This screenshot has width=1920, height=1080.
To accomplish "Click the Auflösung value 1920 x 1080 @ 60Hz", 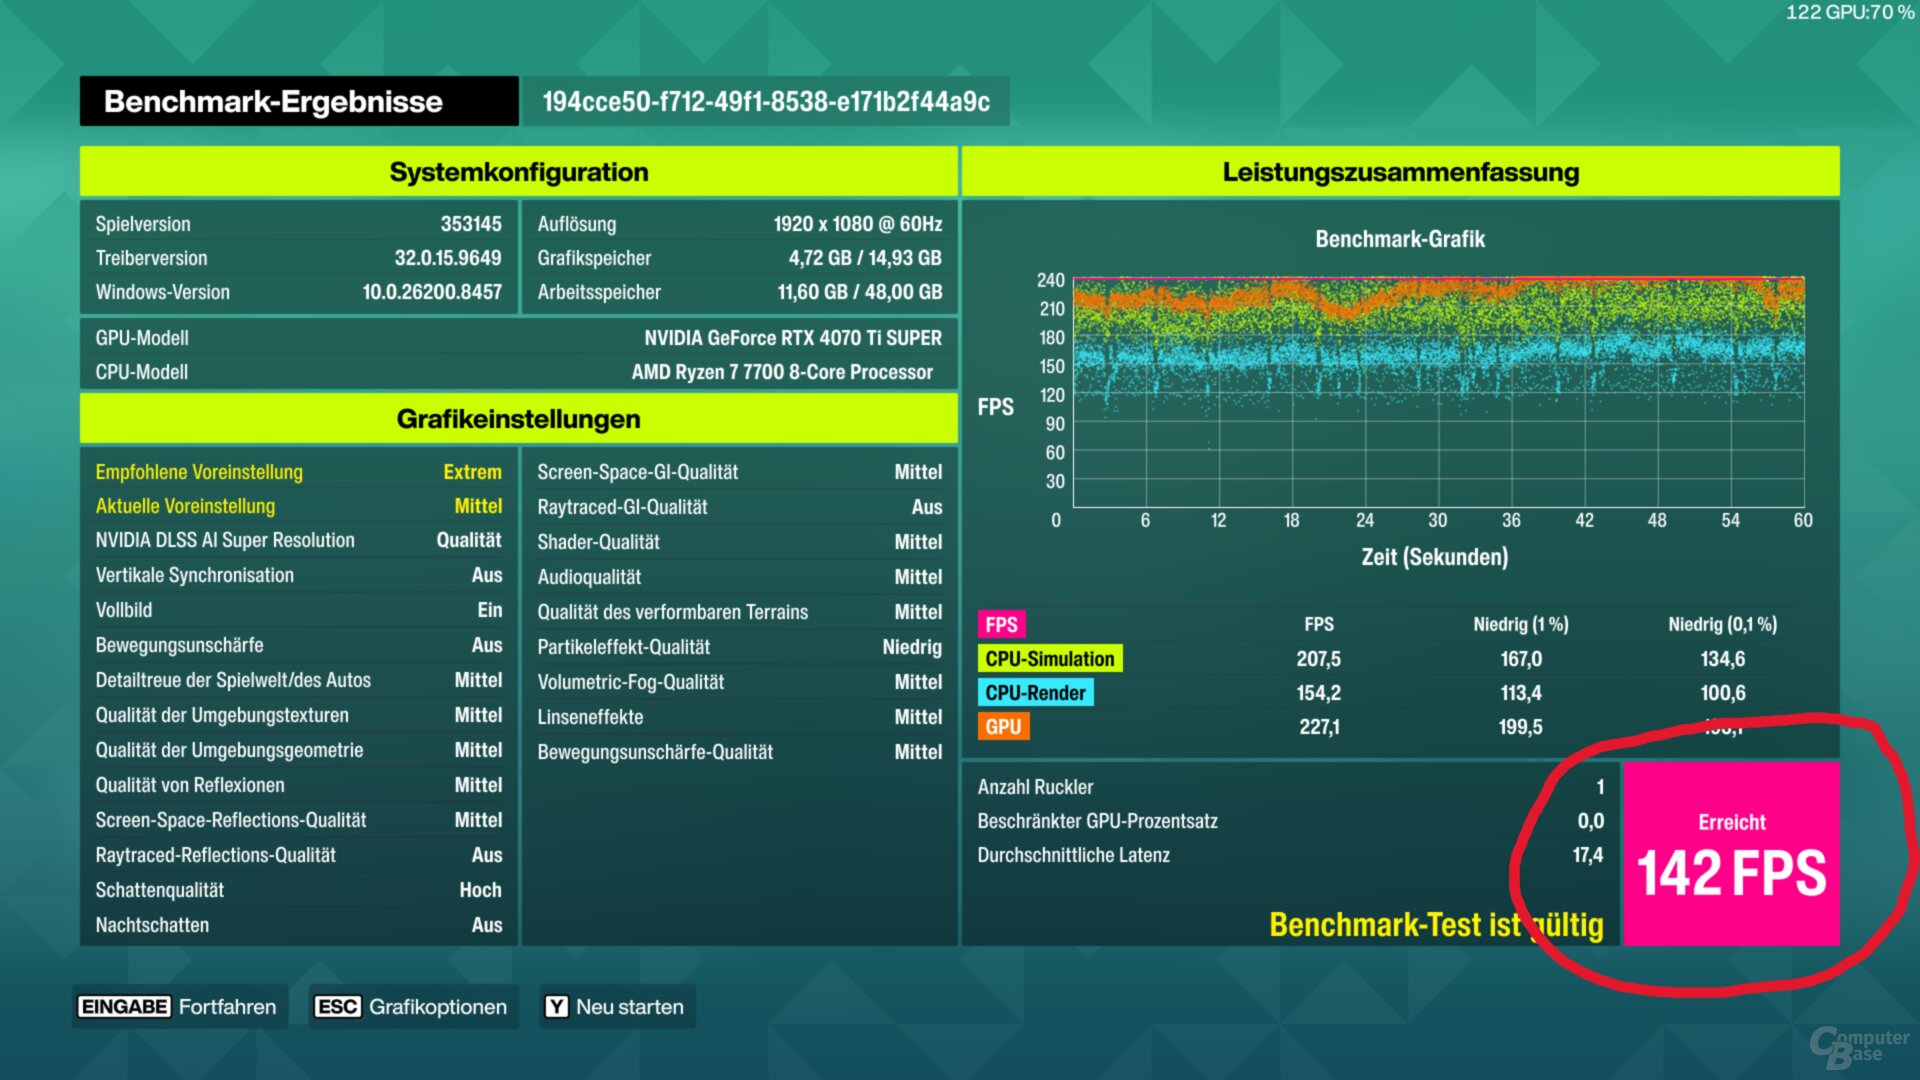I will 857,224.
